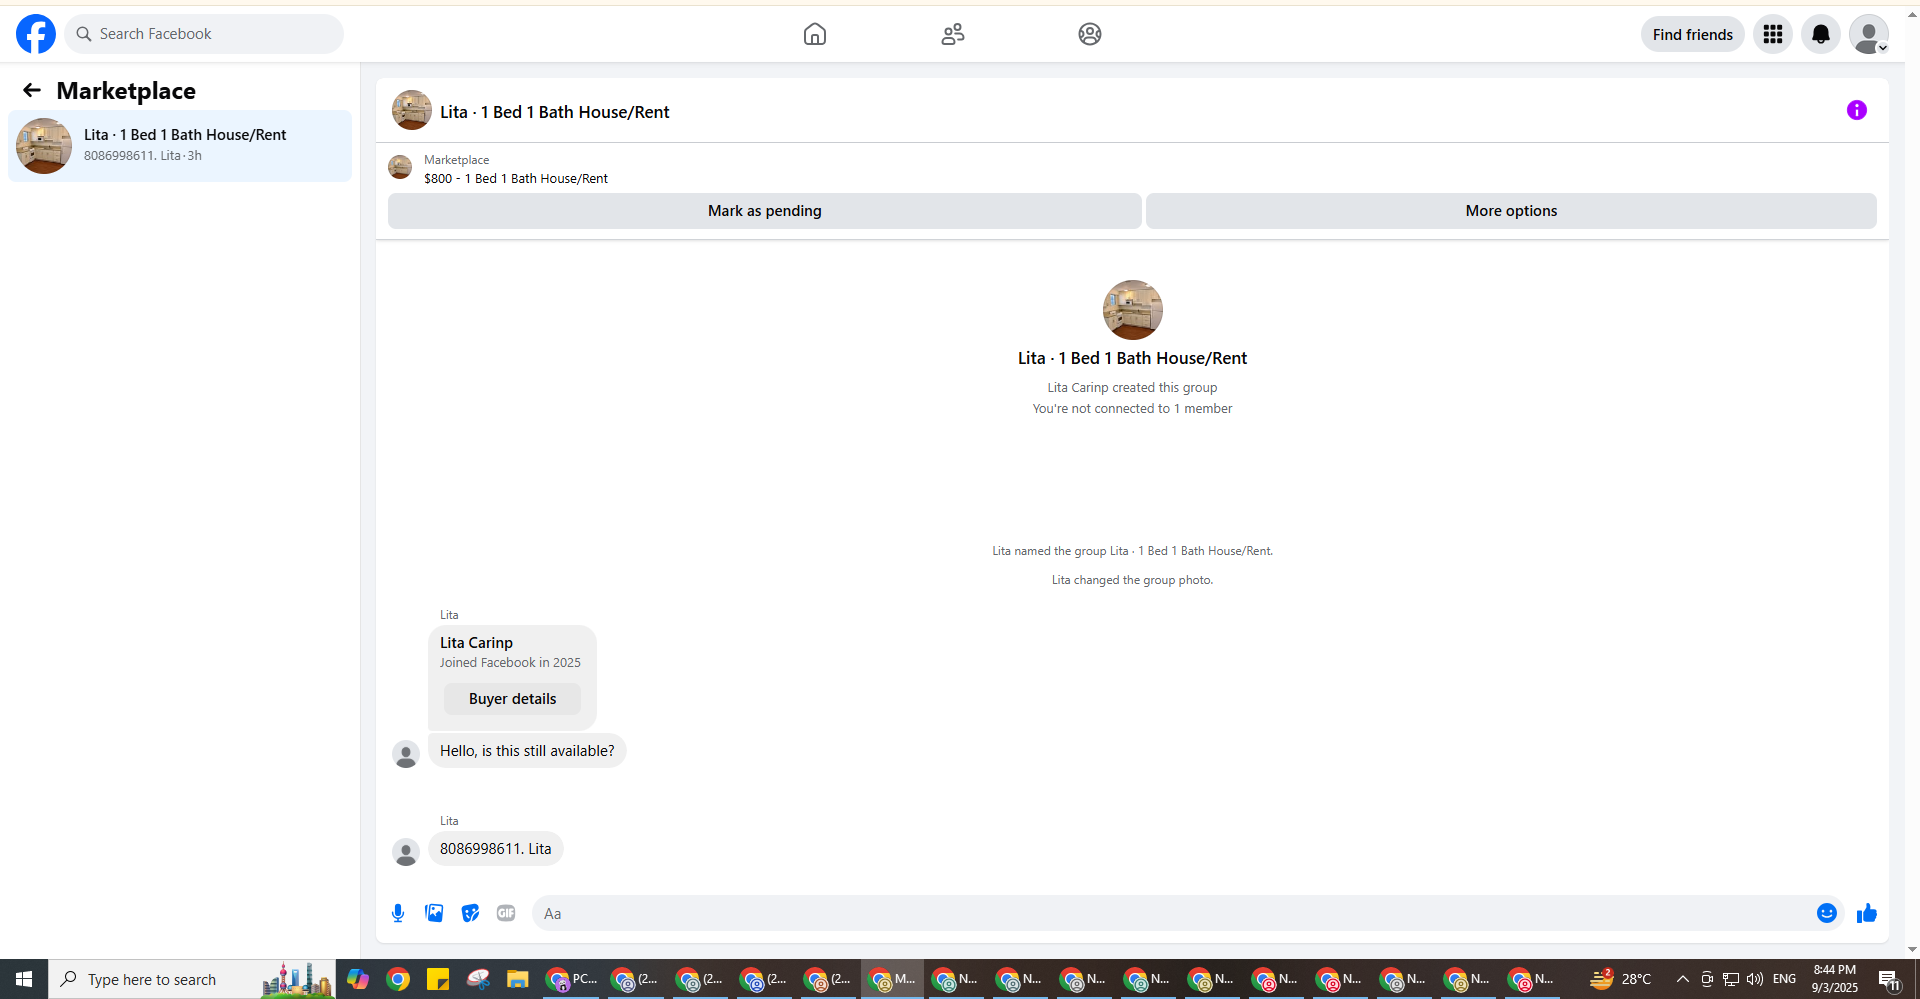Viewport: 1920px width, 999px height.
Task: Go to the Home feed icon
Action: (x=815, y=34)
